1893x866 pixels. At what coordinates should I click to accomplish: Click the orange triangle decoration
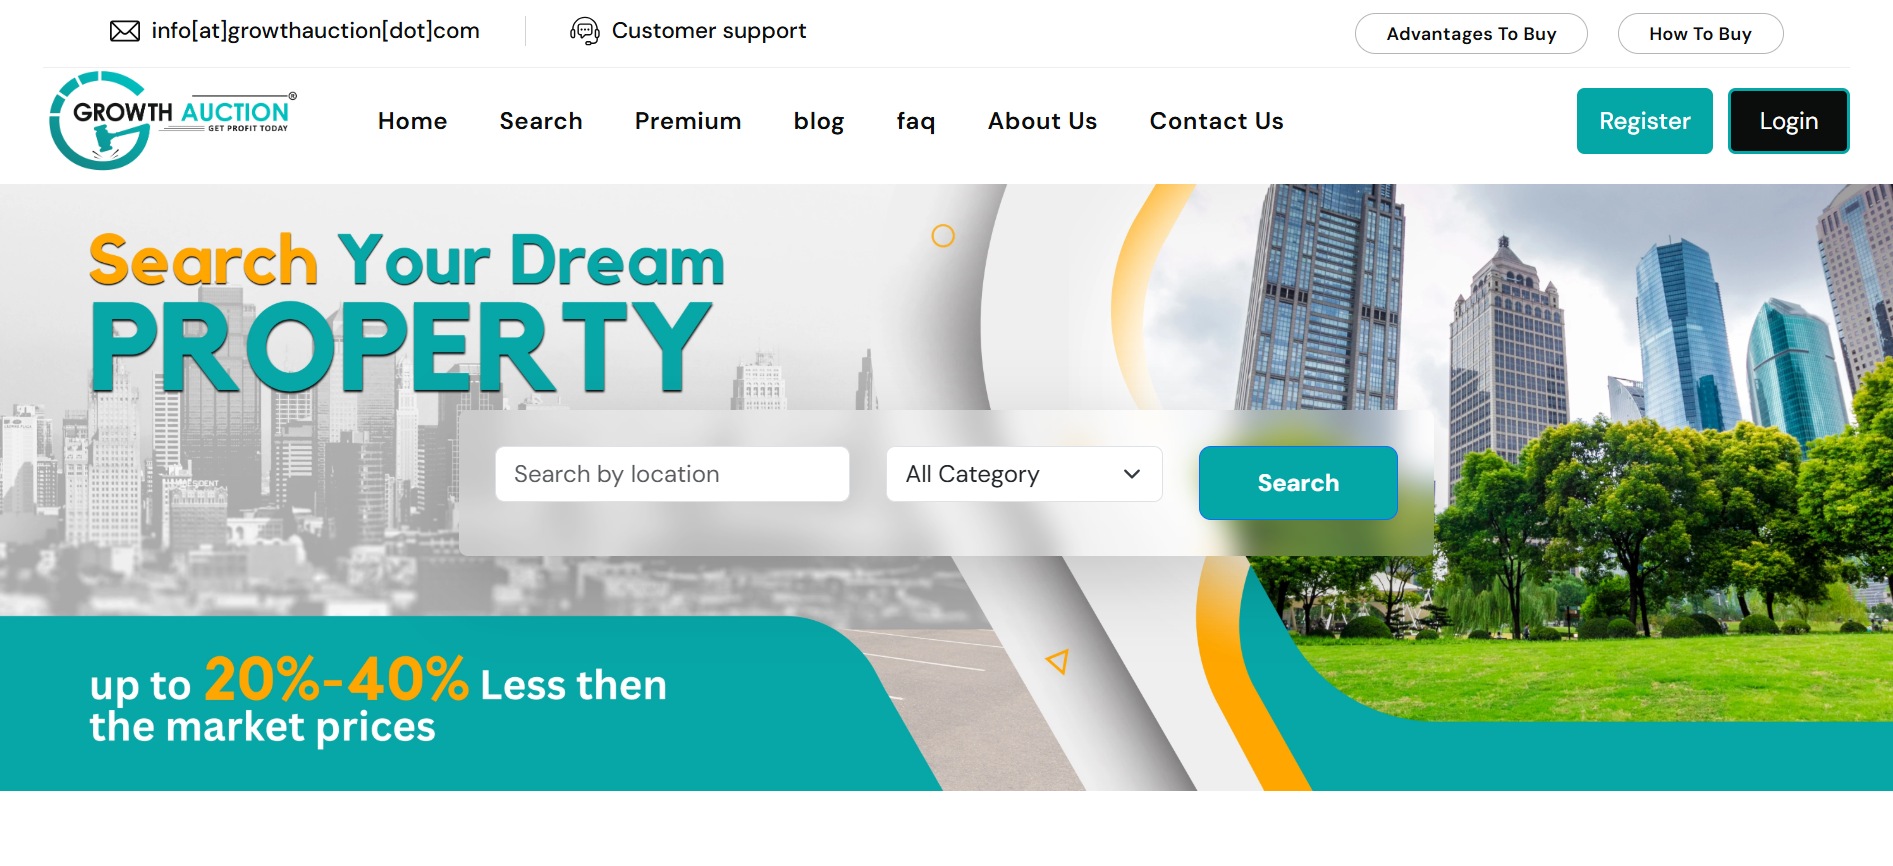click(x=1057, y=661)
